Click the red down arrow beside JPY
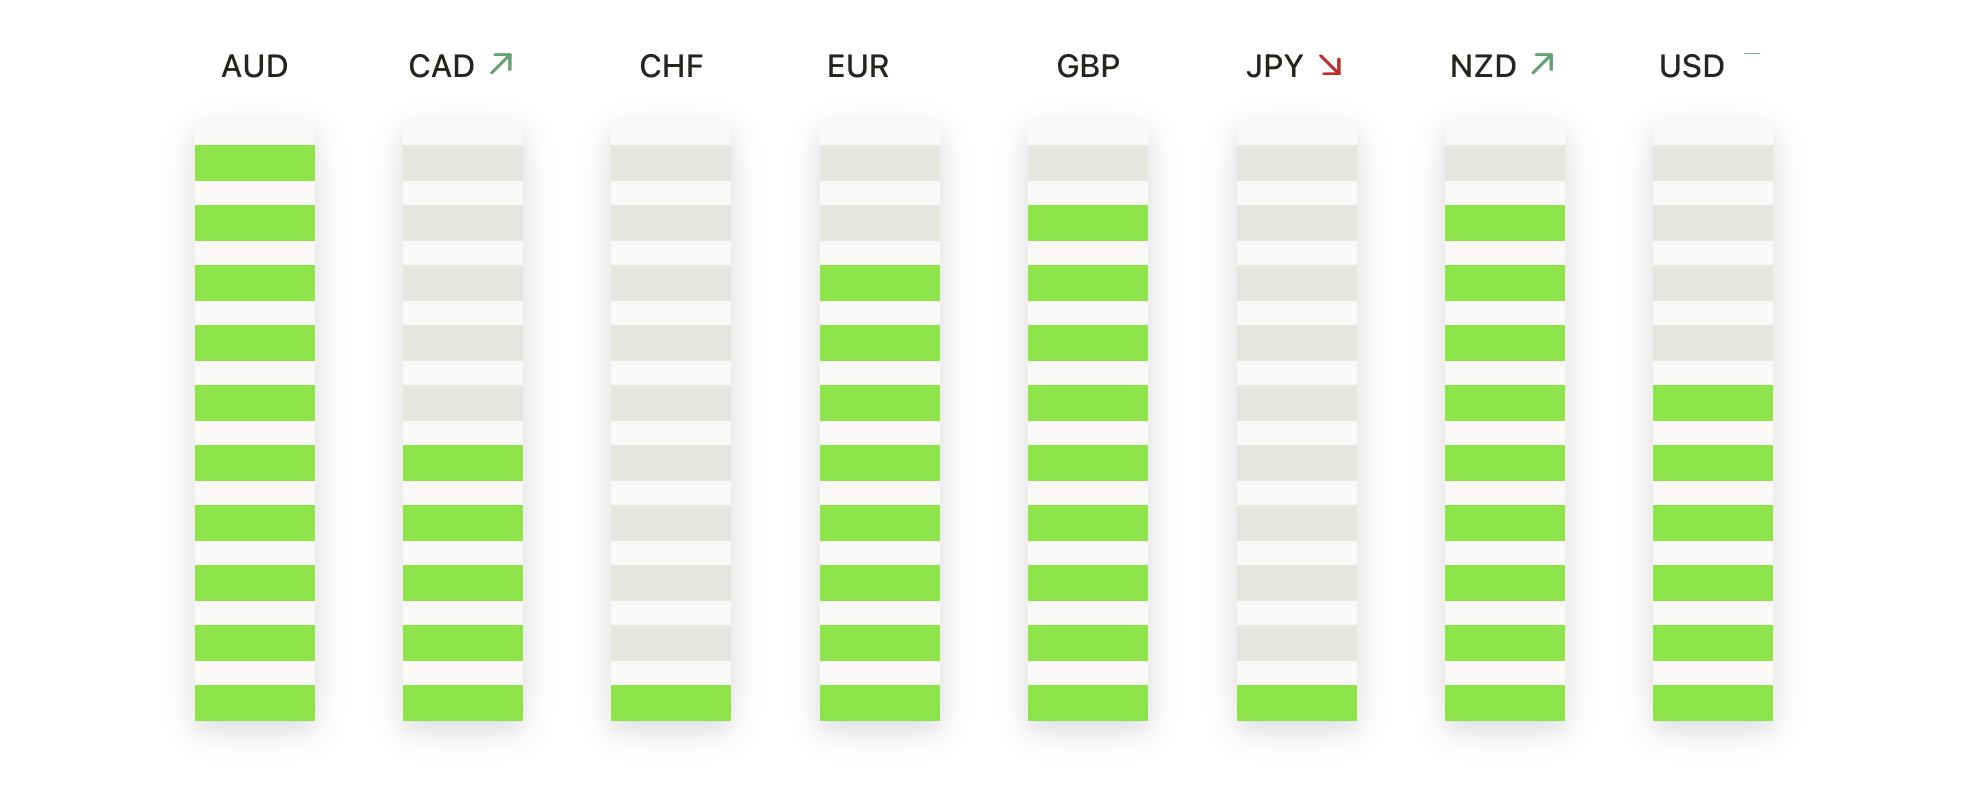Image resolution: width=1964 pixels, height=786 pixels. [1330, 65]
